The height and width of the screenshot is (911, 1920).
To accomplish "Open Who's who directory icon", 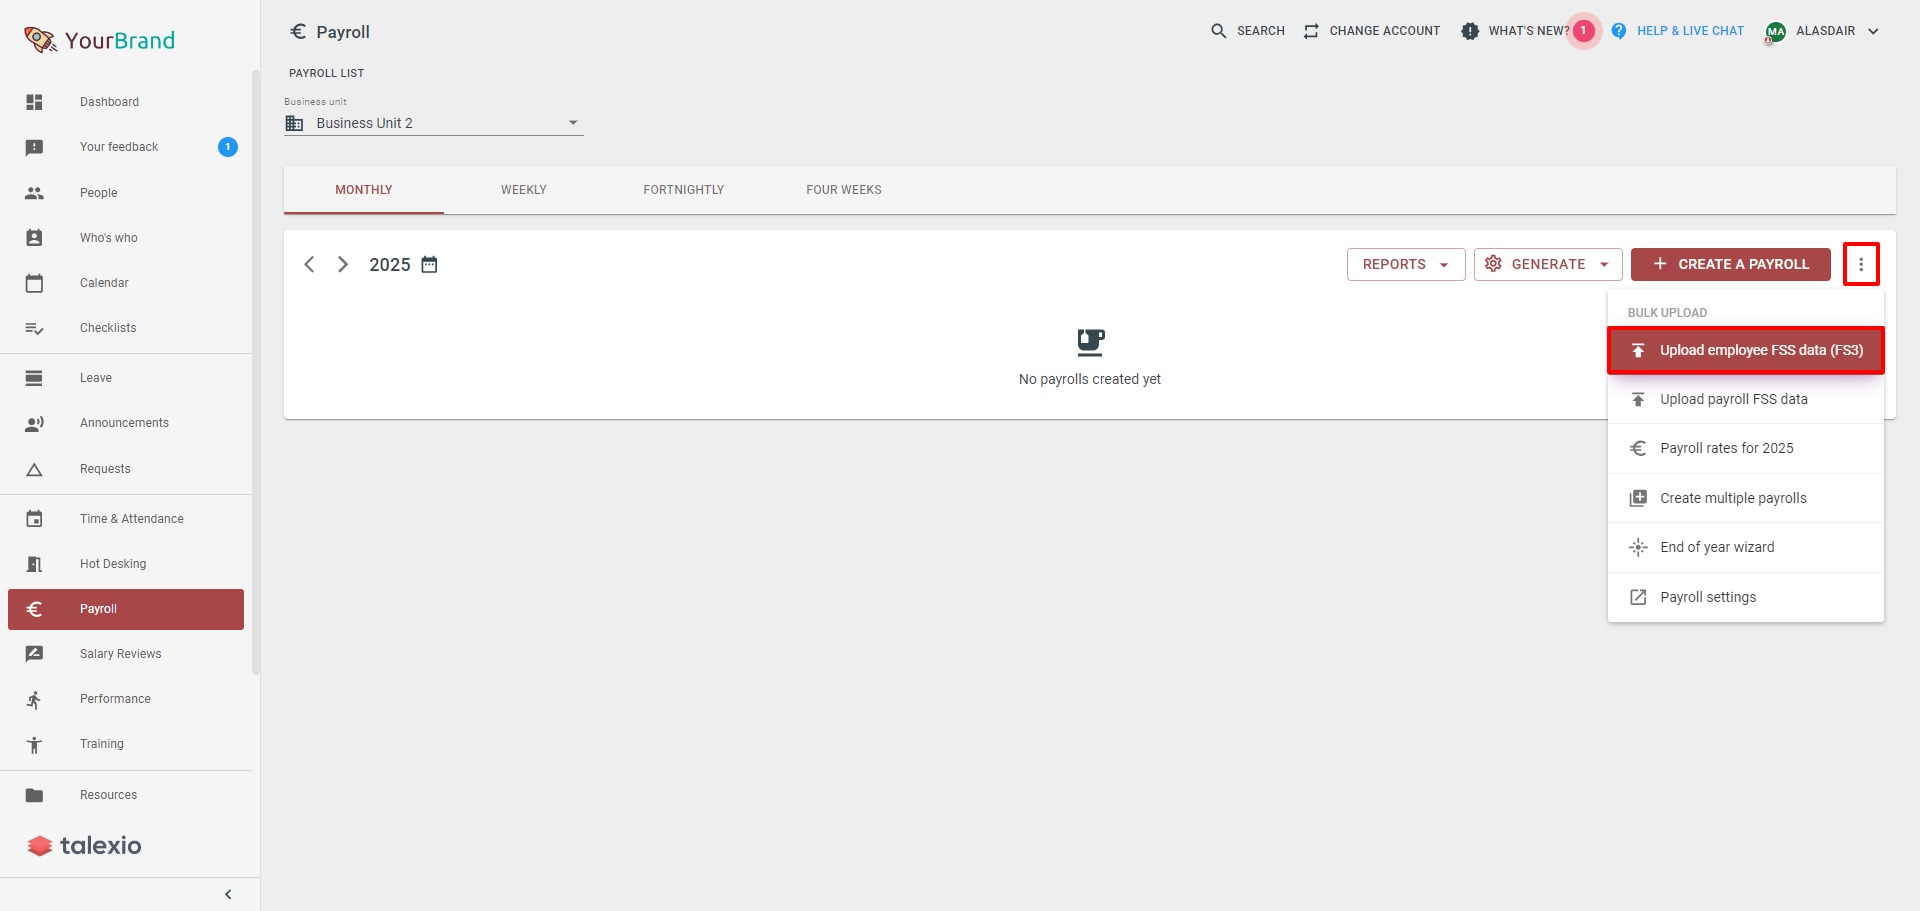I will tap(34, 238).
